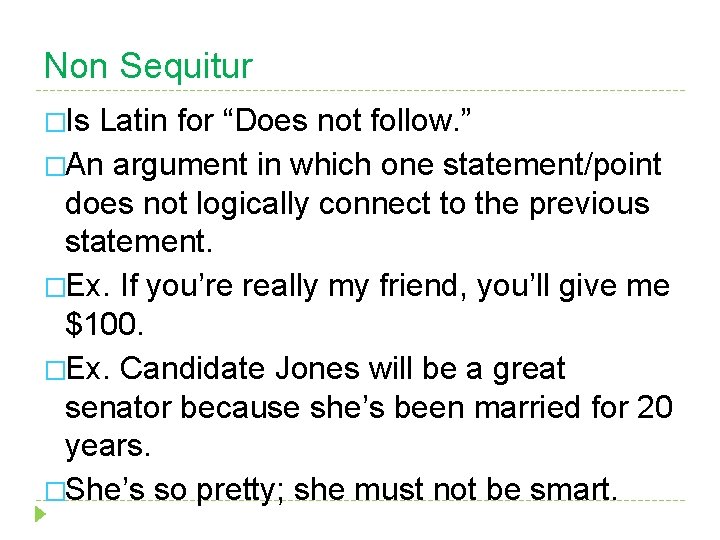Click the green play arrow at bottom-left

click(x=39, y=515)
